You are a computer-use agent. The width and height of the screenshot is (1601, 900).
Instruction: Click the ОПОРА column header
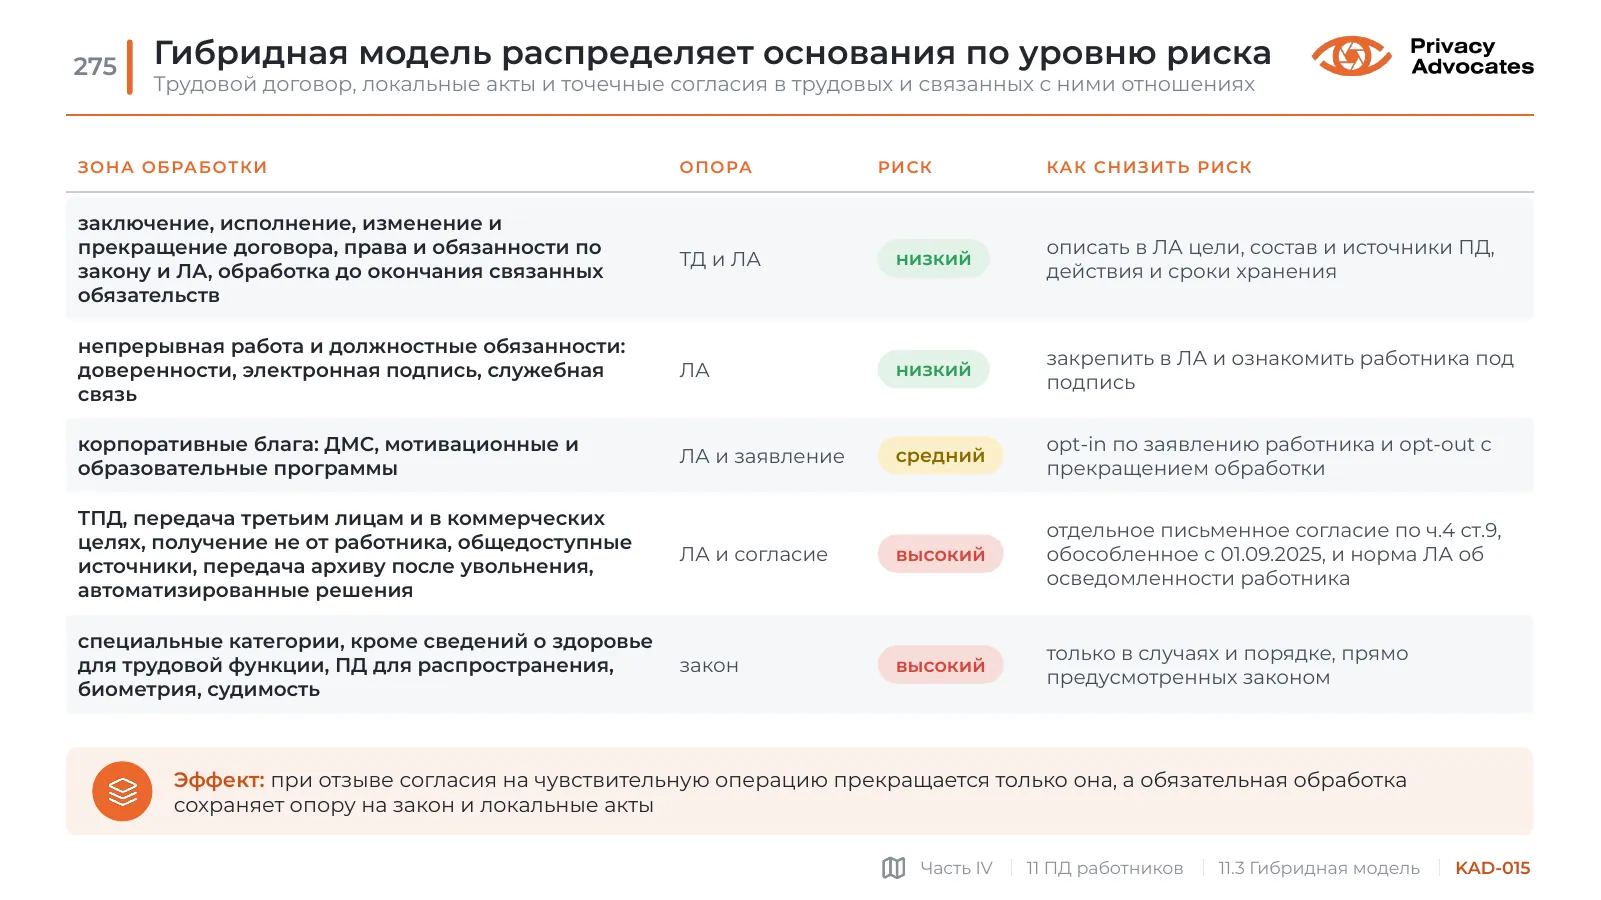[x=715, y=167]
